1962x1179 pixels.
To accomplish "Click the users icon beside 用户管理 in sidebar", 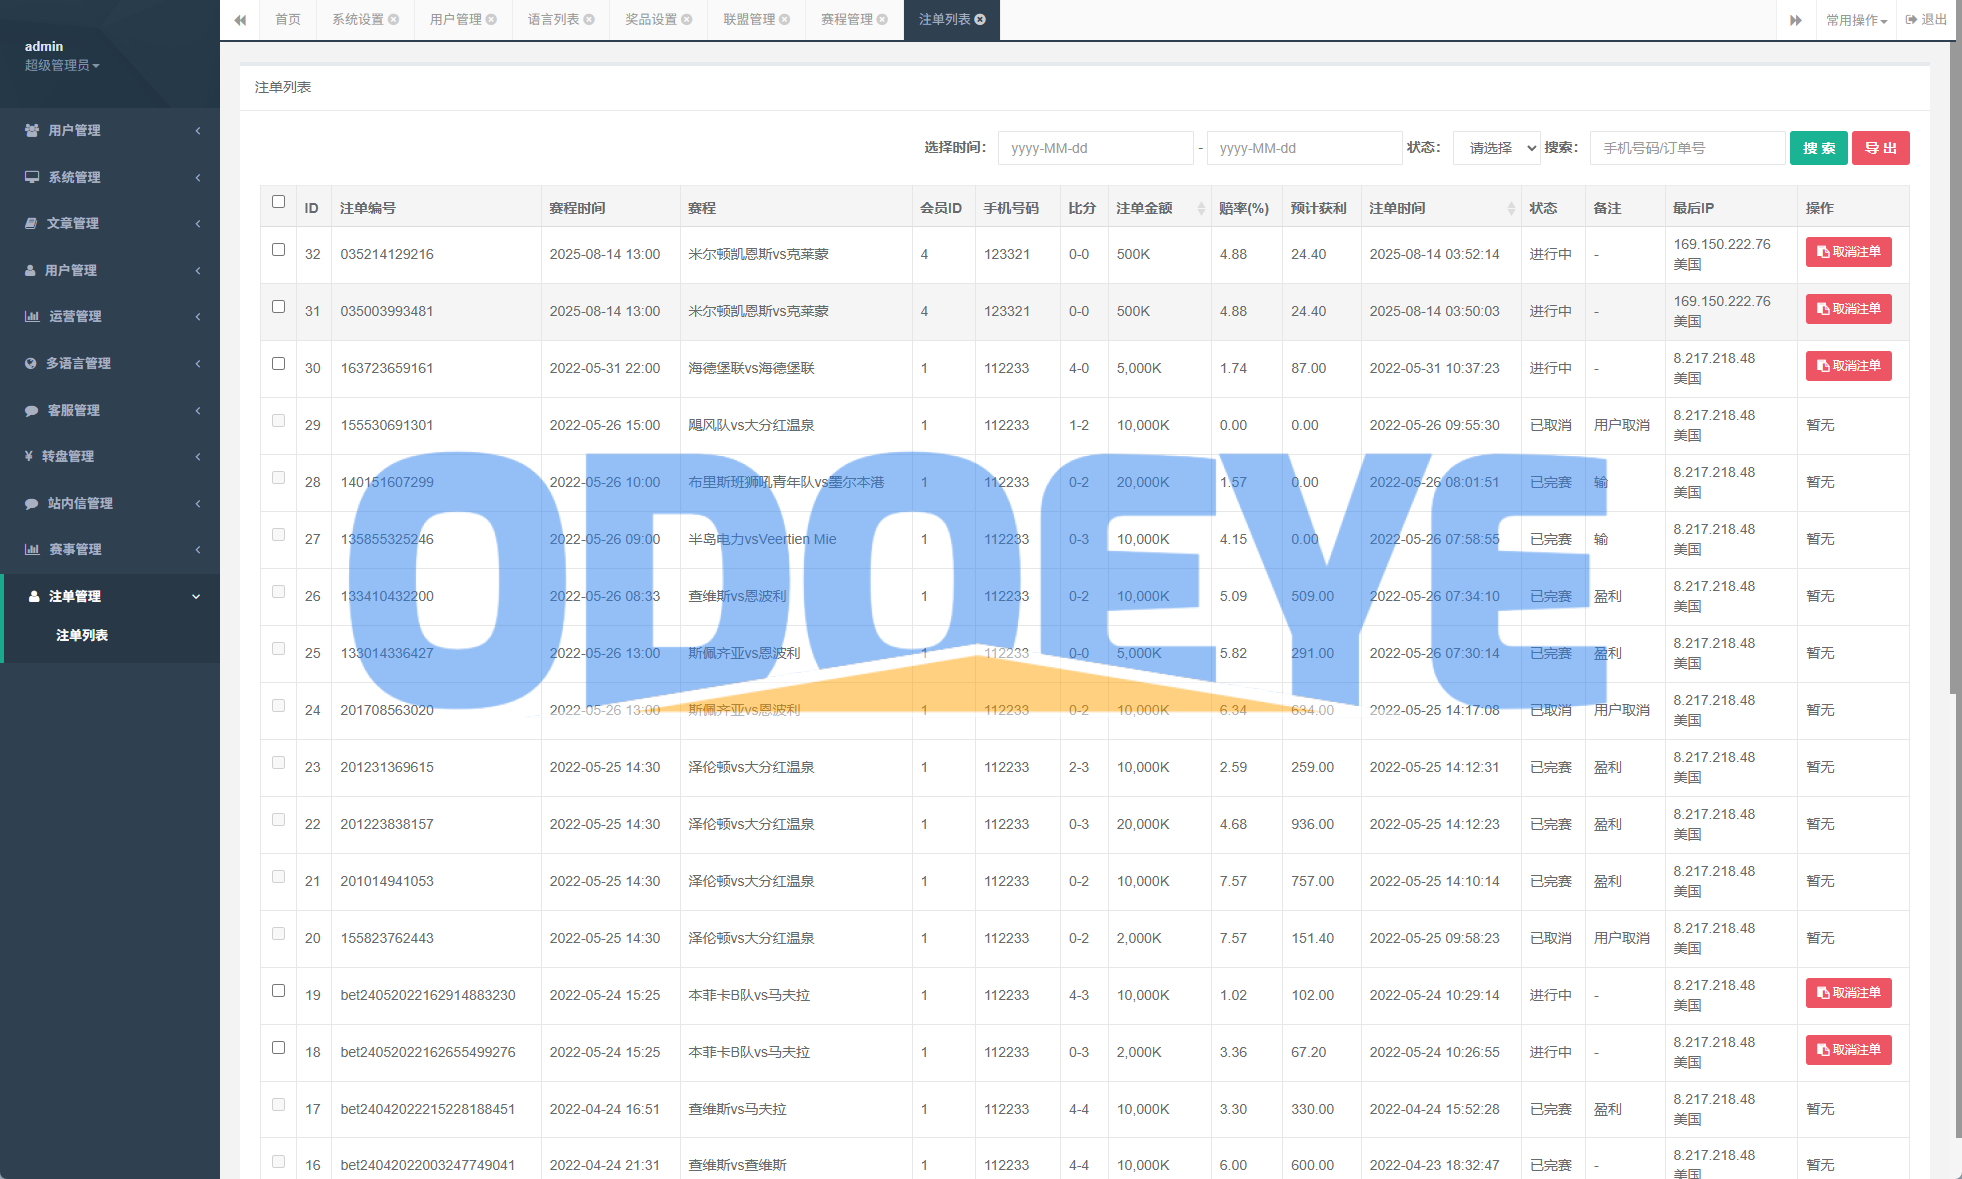I will click(31, 130).
